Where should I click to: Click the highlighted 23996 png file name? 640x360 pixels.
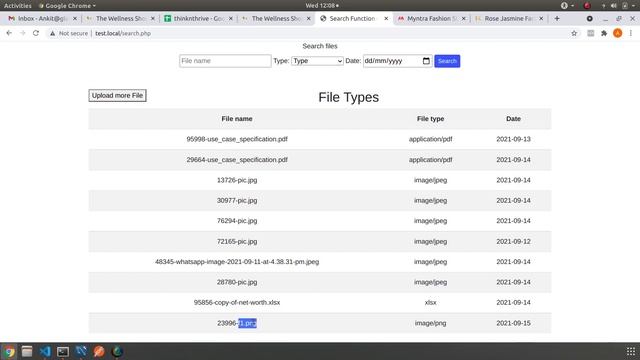click(x=237, y=323)
